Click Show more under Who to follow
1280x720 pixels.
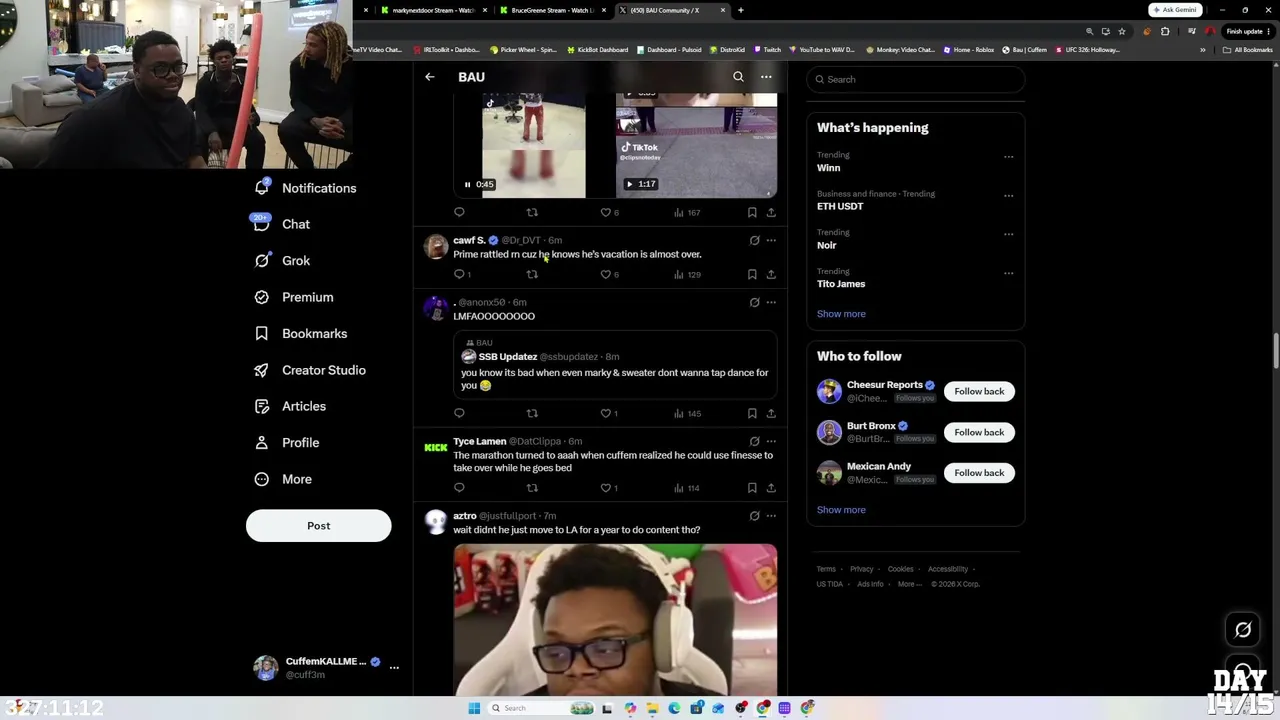tap(841, 510)
